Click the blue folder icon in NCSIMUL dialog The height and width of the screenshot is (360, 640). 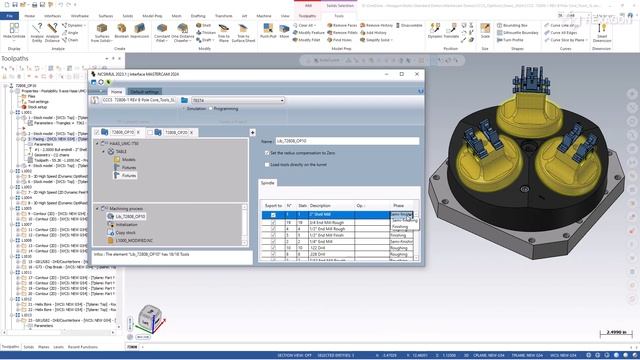[184, 100]
